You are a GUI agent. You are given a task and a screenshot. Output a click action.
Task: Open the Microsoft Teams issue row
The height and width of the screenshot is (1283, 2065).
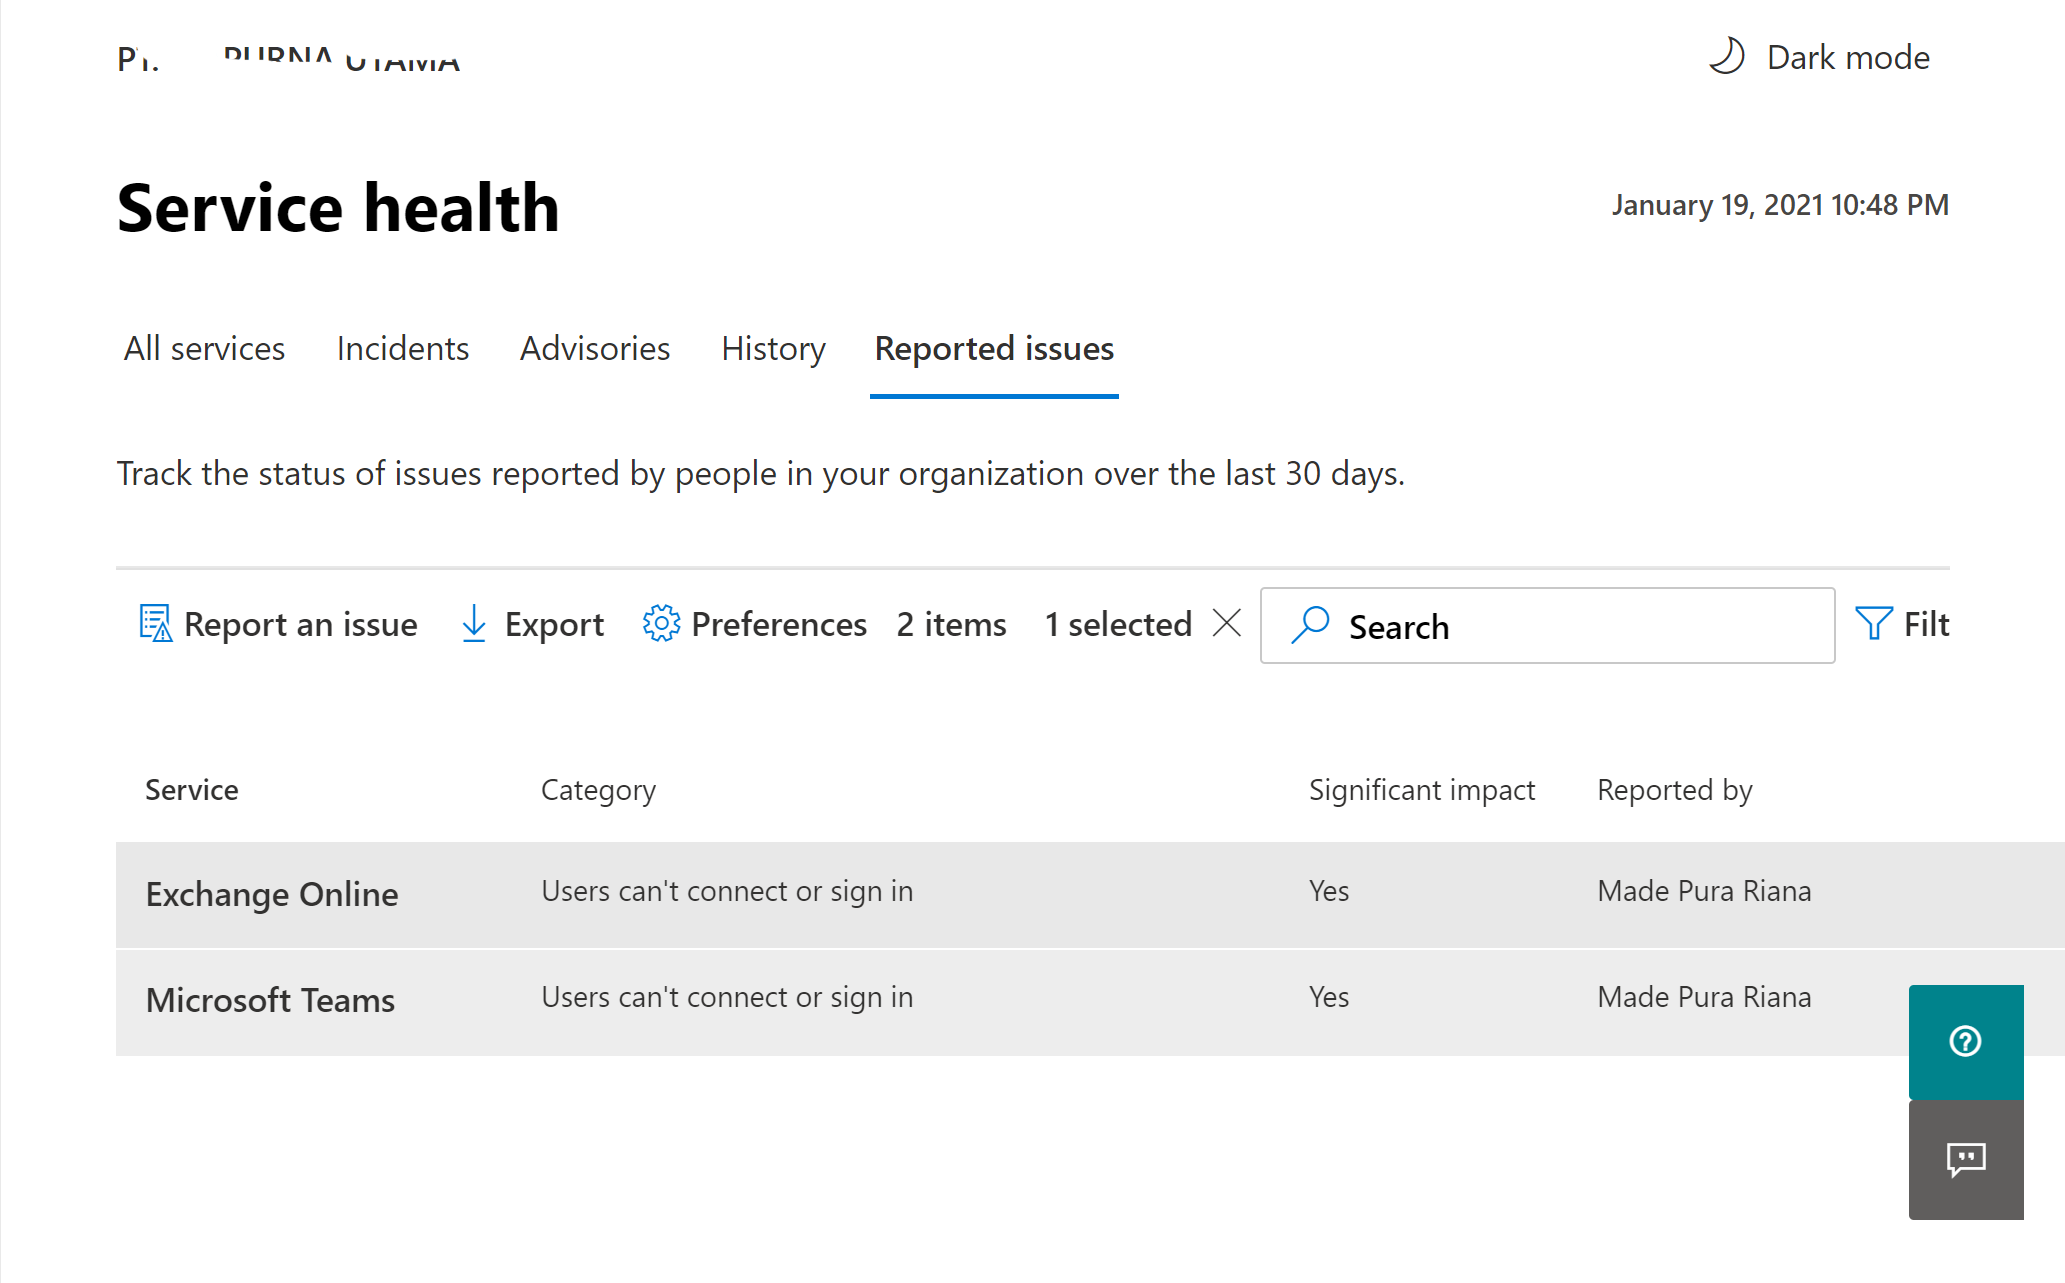(1090, 1002)
